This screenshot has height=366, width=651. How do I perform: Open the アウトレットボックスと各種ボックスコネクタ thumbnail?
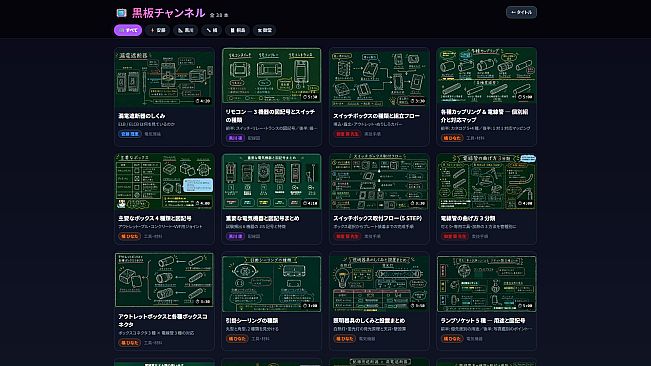(x=164, y=280)
